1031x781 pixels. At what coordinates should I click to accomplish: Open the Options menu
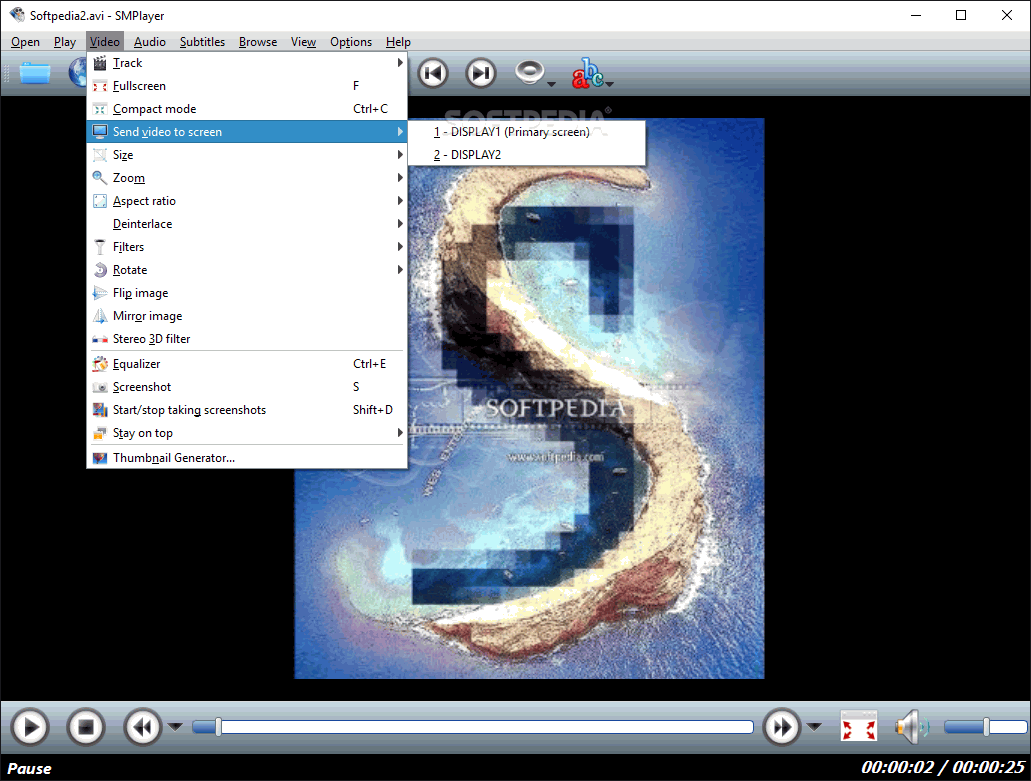point(351,42)
